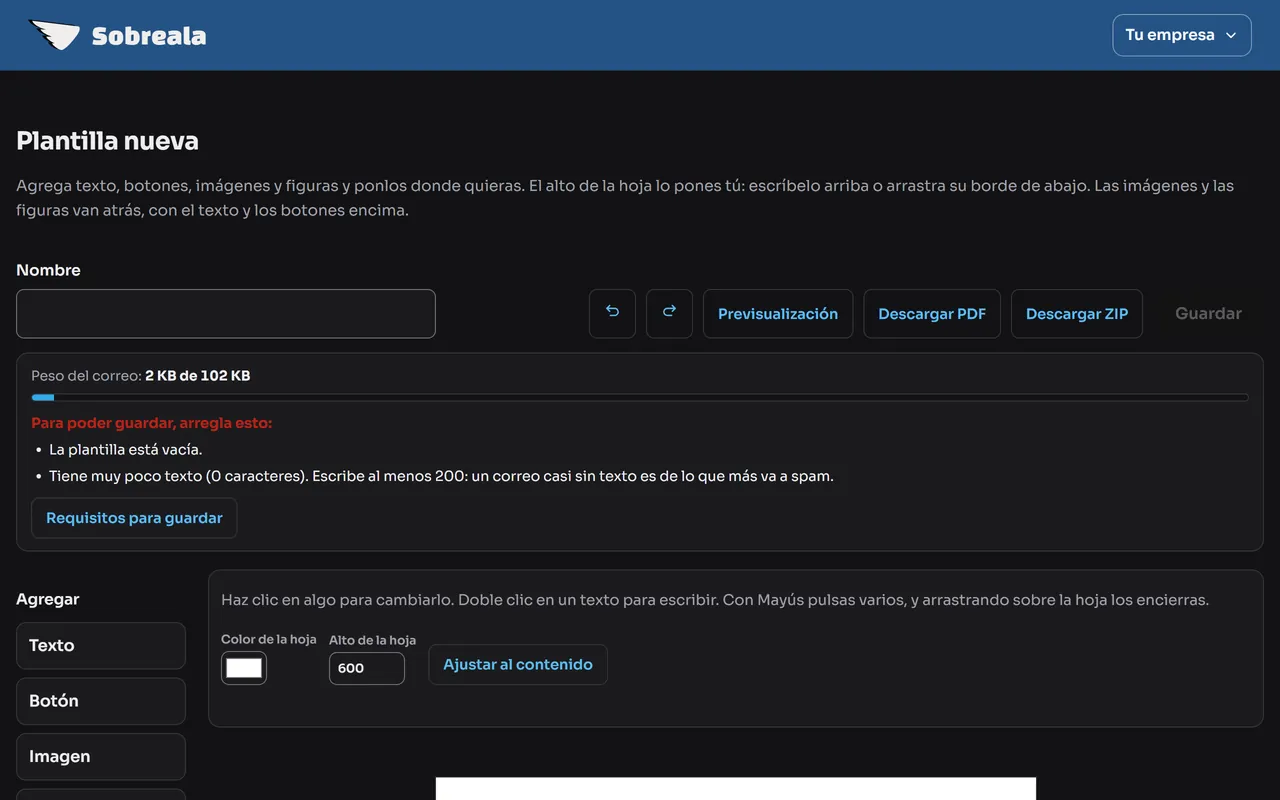Download the template with Descargar PDF
This screenshot has height=800, width=1280.
coord(932,314)
